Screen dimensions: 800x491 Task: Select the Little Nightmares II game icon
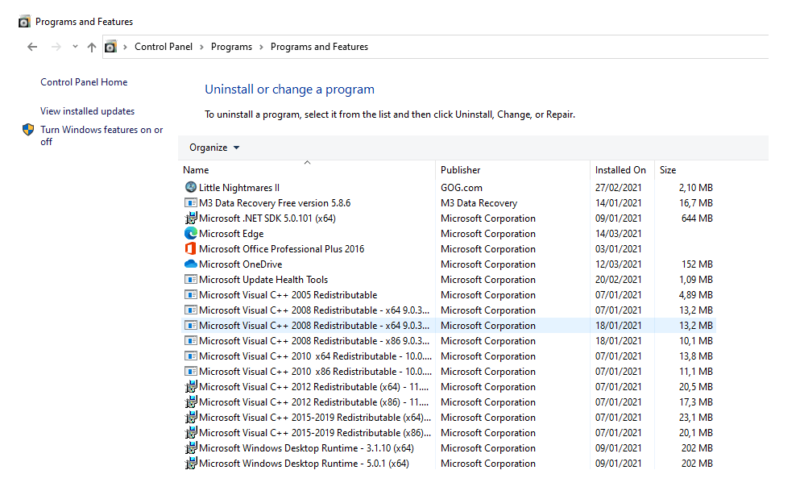coord(191,187)
